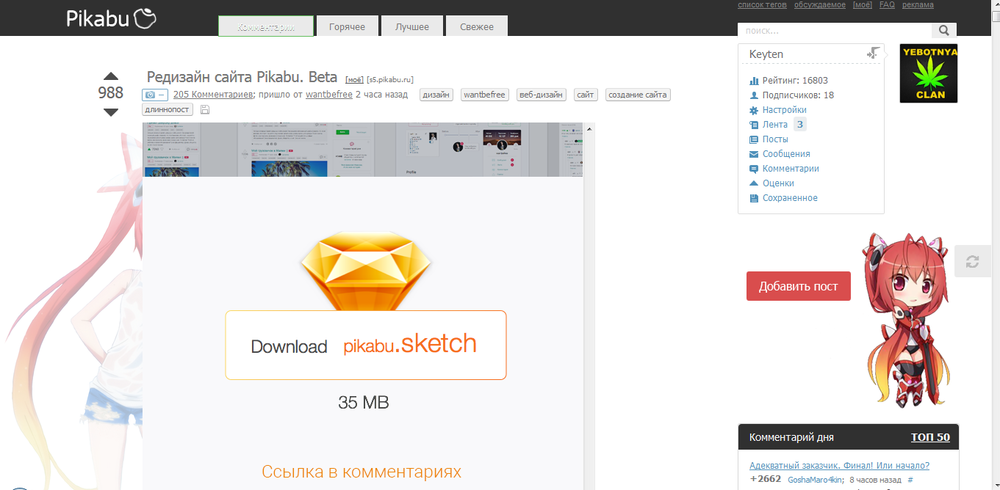Toggle the post image collapse button
The image size is (1000, 490).
pyautogui.click(x=156, y=95)
